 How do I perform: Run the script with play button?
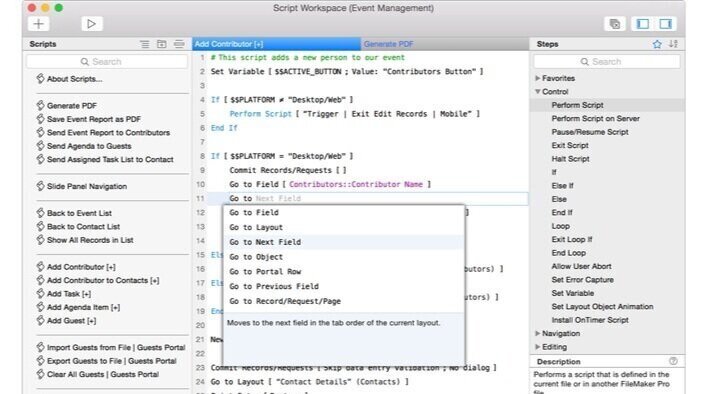point(92,24)
